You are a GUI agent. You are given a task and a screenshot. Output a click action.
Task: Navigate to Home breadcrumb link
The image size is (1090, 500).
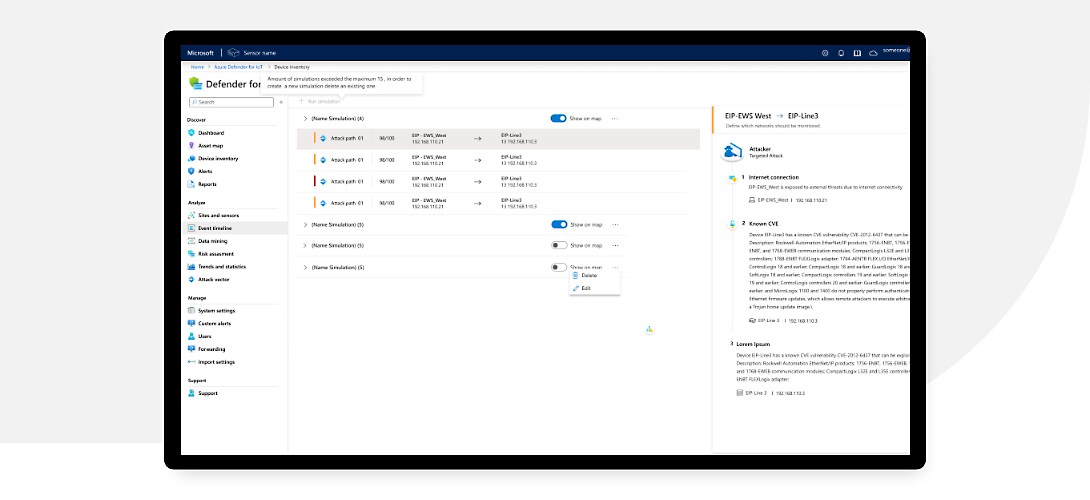click(x=197, y=66)
